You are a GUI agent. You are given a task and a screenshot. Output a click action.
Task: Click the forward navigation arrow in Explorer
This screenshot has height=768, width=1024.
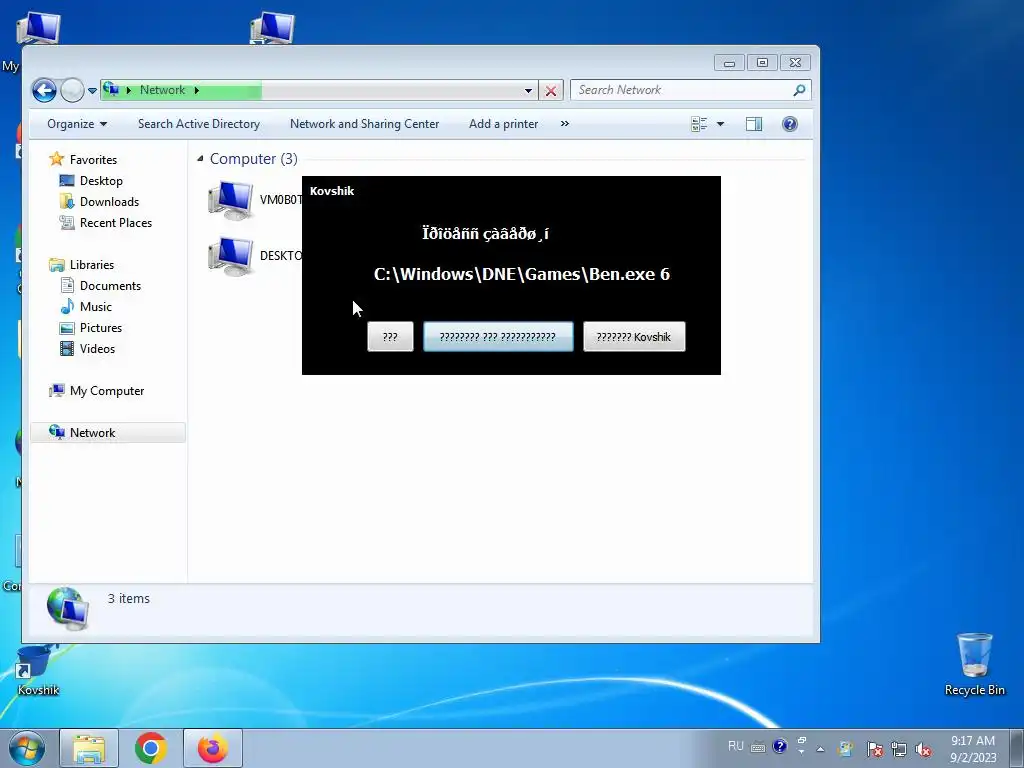[72, 90]
